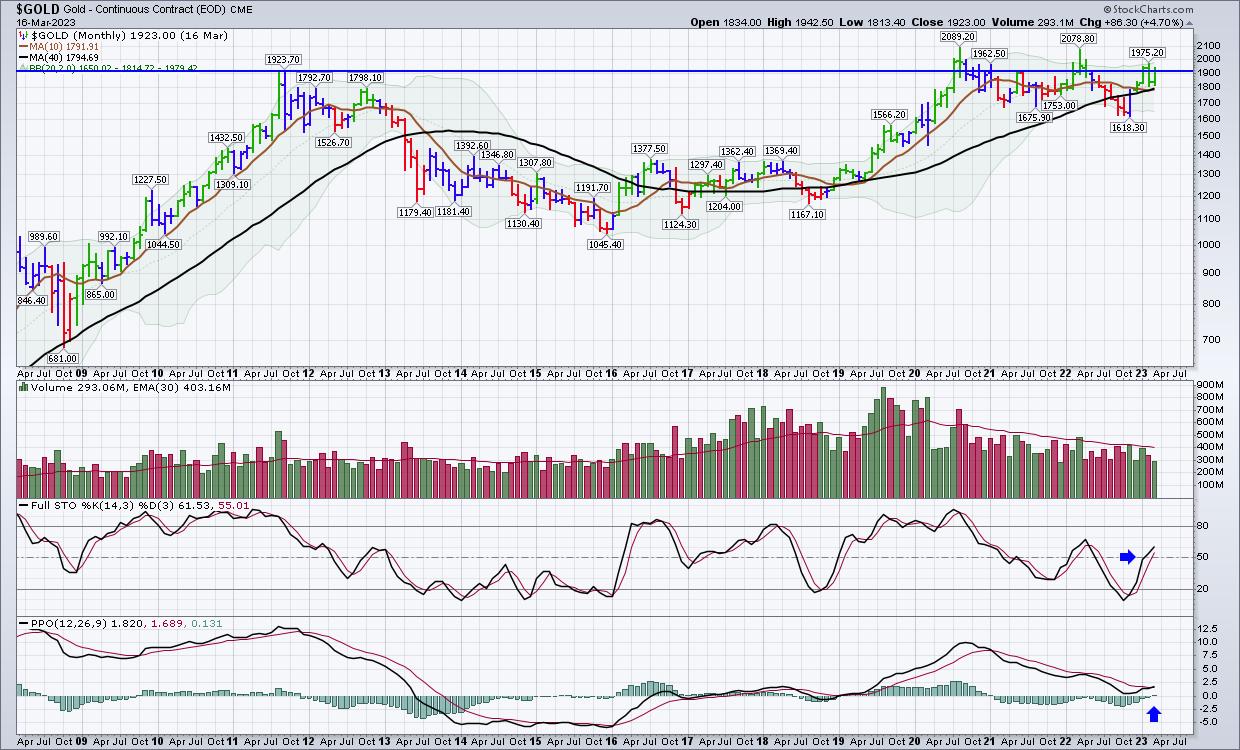Click the 1179.40 price label
The image size is (1240, 750).
click(413, 212)
